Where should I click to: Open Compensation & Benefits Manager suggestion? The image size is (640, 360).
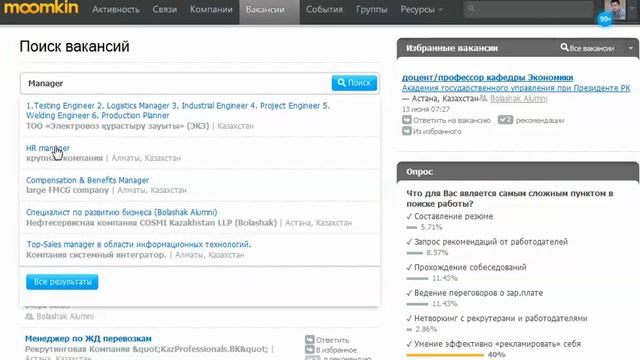(87, 180)
